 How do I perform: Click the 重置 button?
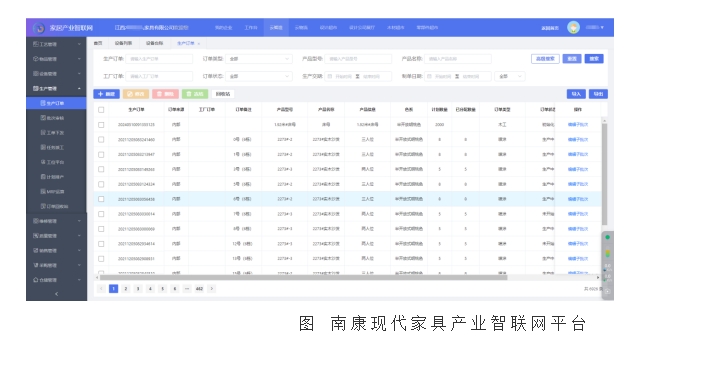point(572,59)
